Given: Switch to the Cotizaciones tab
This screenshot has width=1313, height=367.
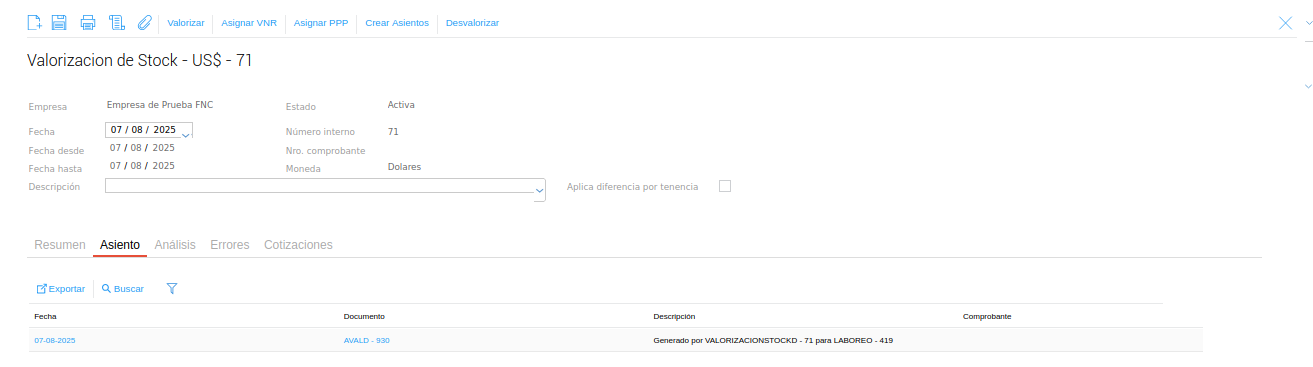Looking at the screenshot, I should click(298, 245).
